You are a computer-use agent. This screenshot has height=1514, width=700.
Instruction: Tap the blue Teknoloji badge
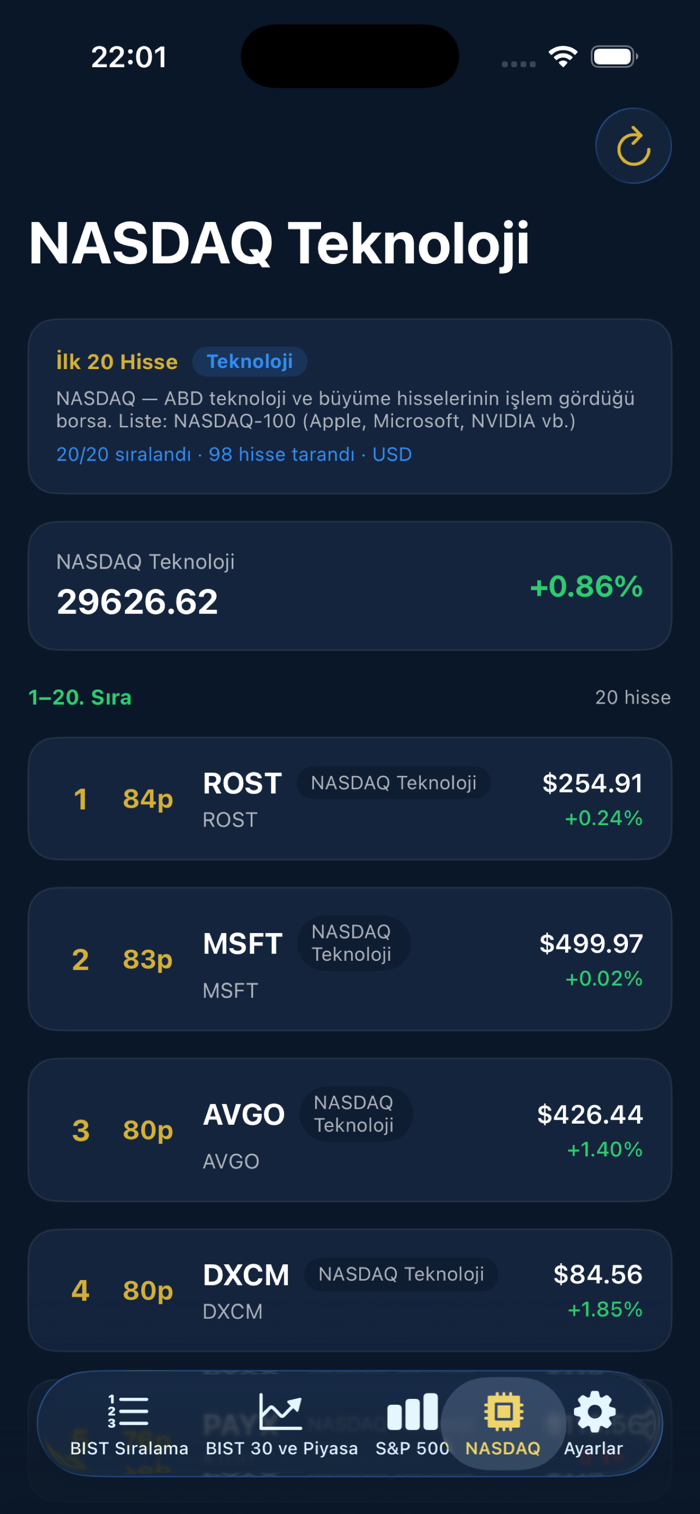coord(250,361)
